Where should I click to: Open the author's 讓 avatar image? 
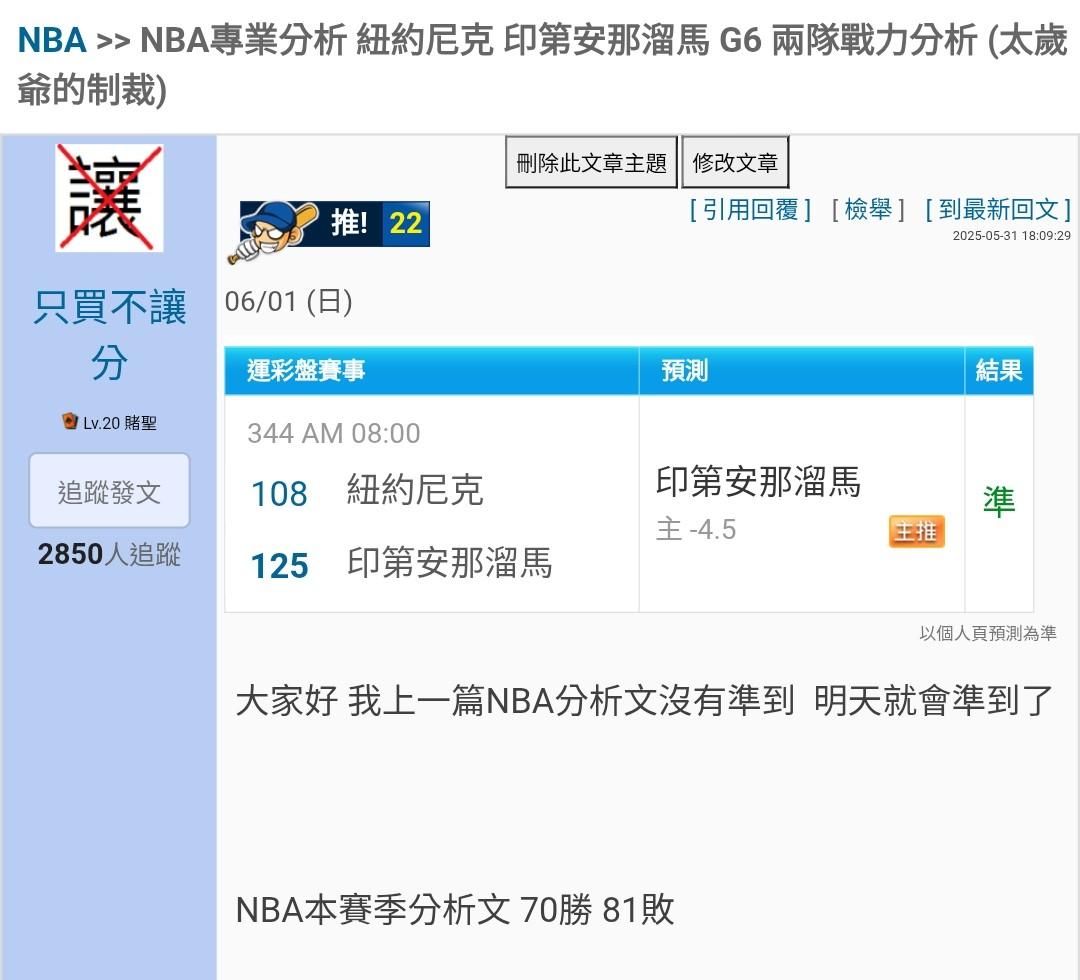coord(109,198)
